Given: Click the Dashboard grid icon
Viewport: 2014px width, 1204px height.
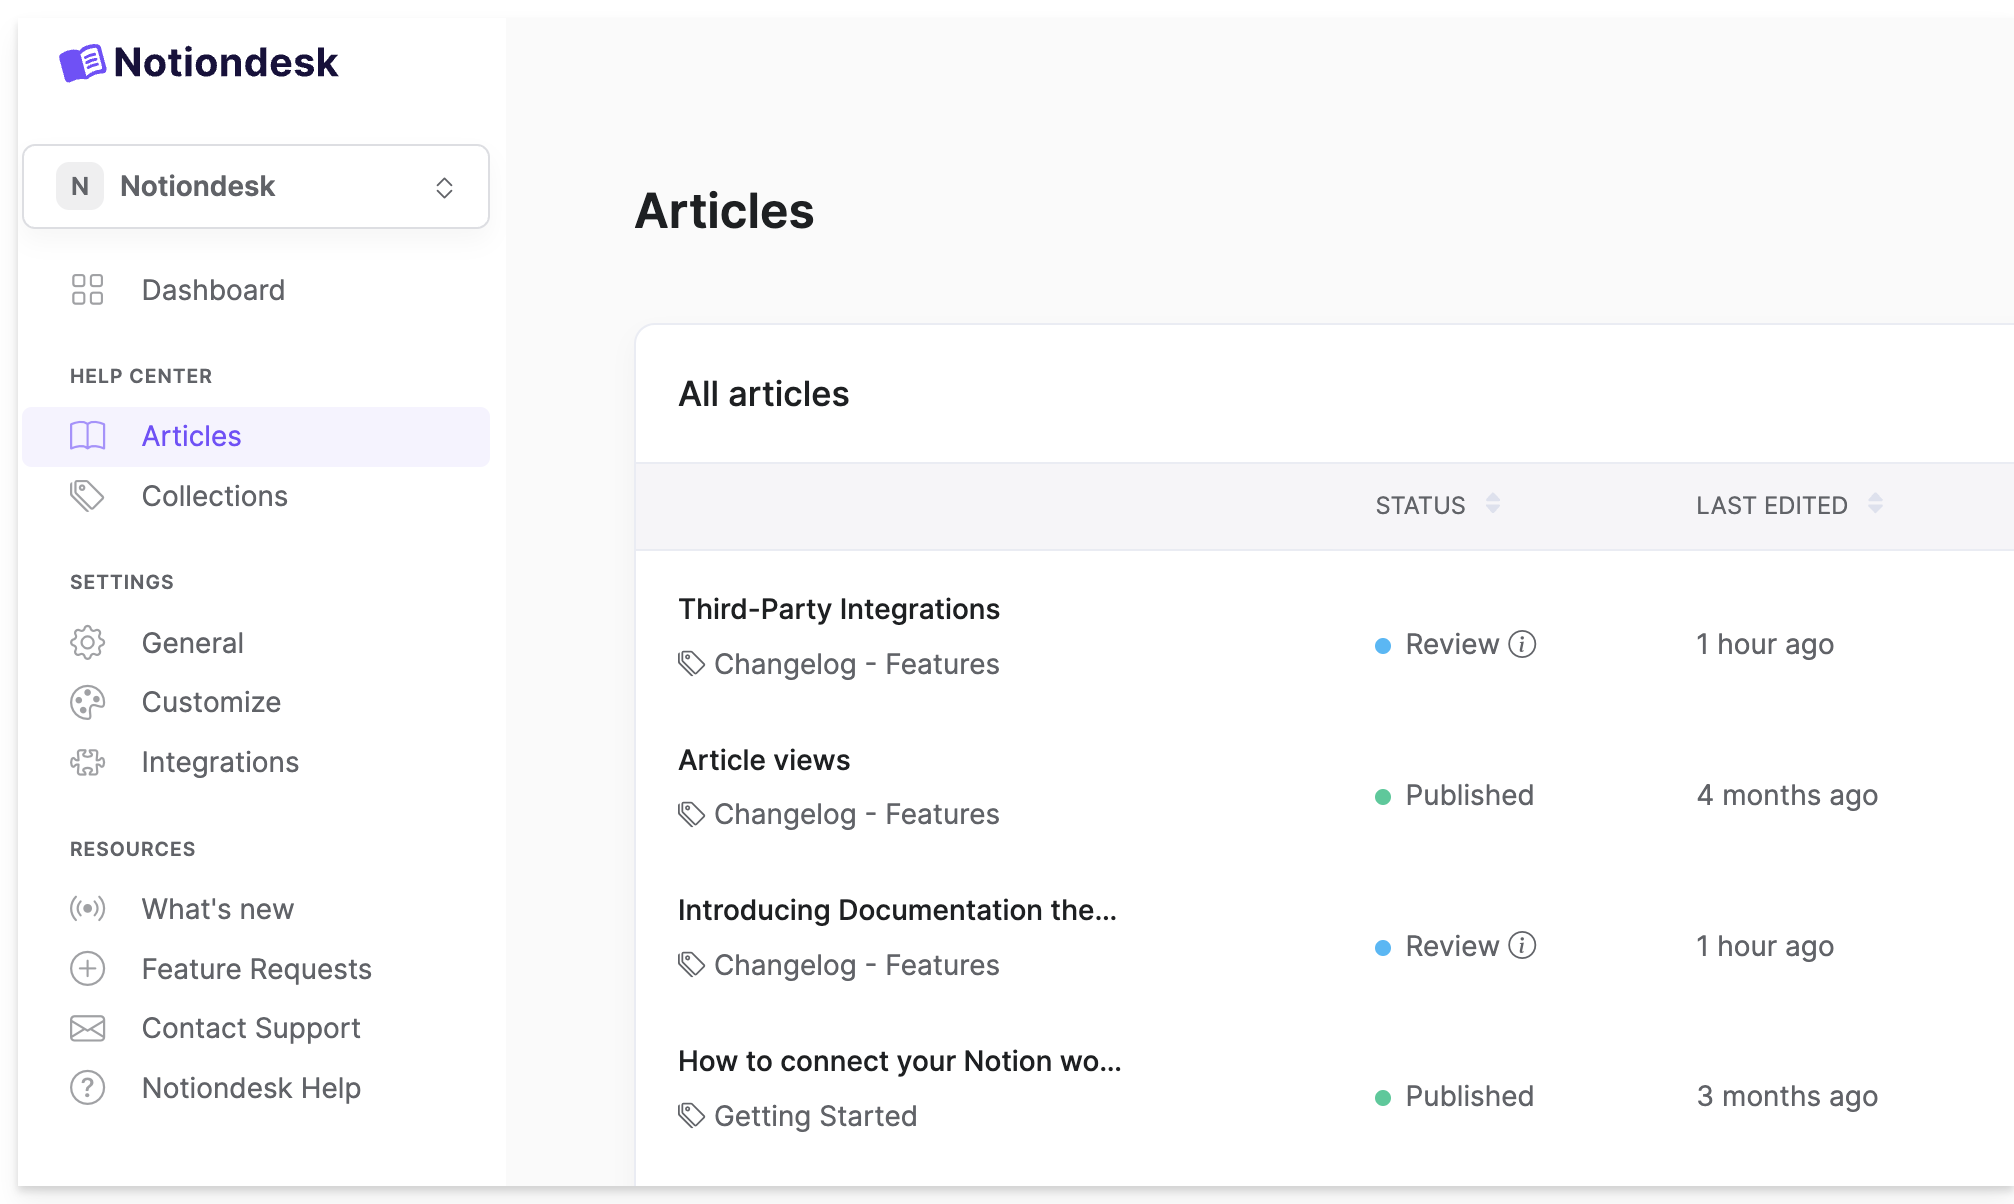Looking at the screenshot, I should click(88, 290).
